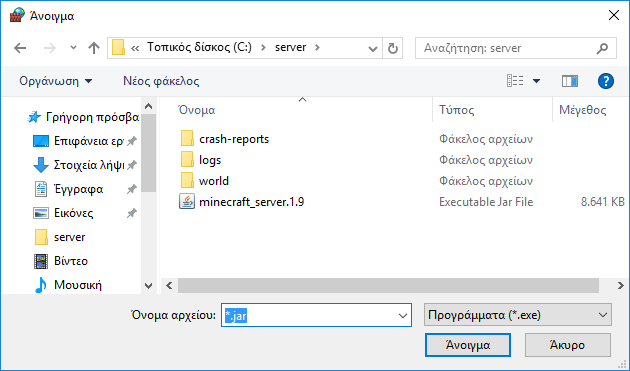This screenshot has width=630, height=371.
Task: Click the world folder icon
Action: click(x=187, y=180)
